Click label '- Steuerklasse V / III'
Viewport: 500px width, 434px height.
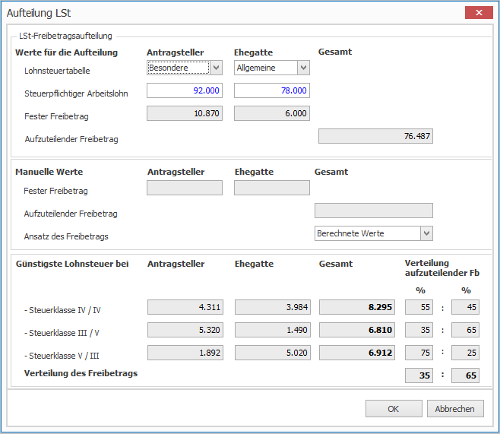(x=62, y=356)
